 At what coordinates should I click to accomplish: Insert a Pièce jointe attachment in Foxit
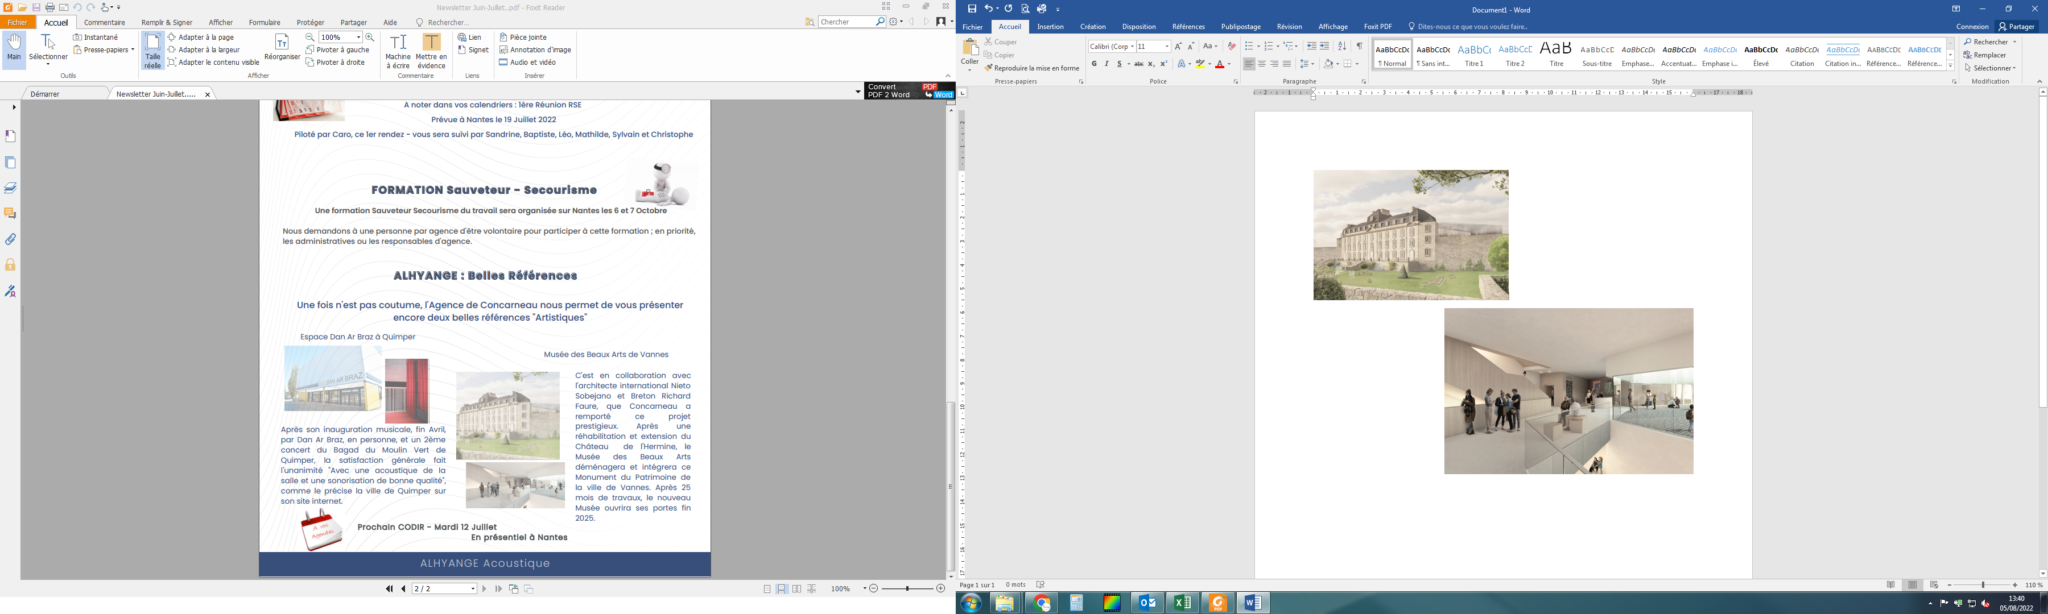pyautogui.click(x=523, y=37)
